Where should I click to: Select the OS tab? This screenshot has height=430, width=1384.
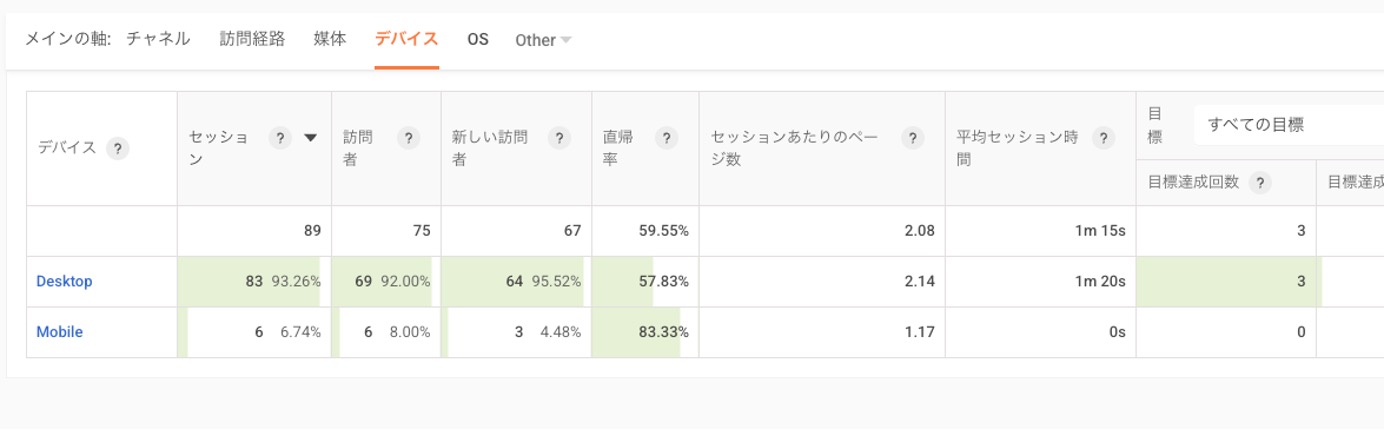478,40
